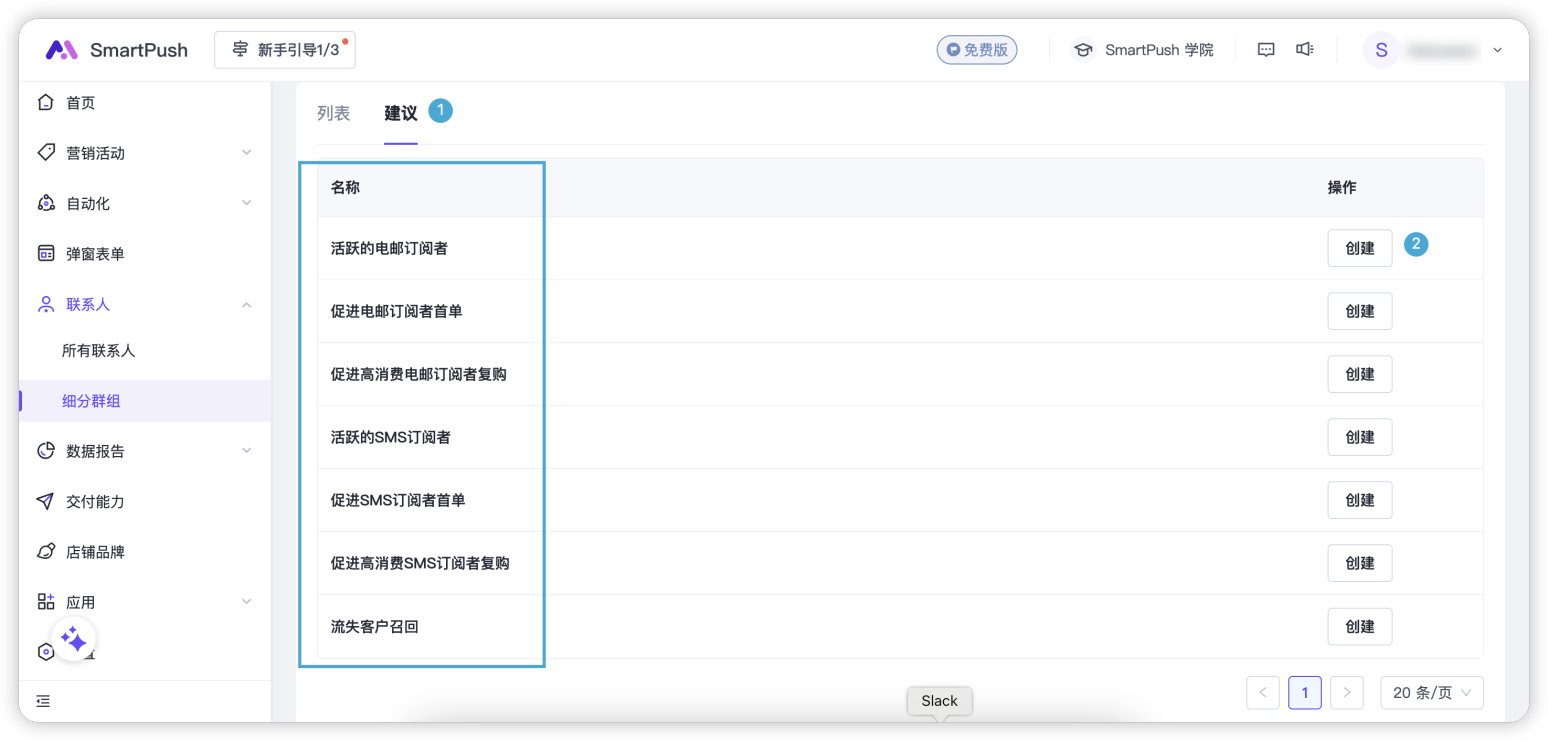Open the message chat icon in header

[1266, 50]
